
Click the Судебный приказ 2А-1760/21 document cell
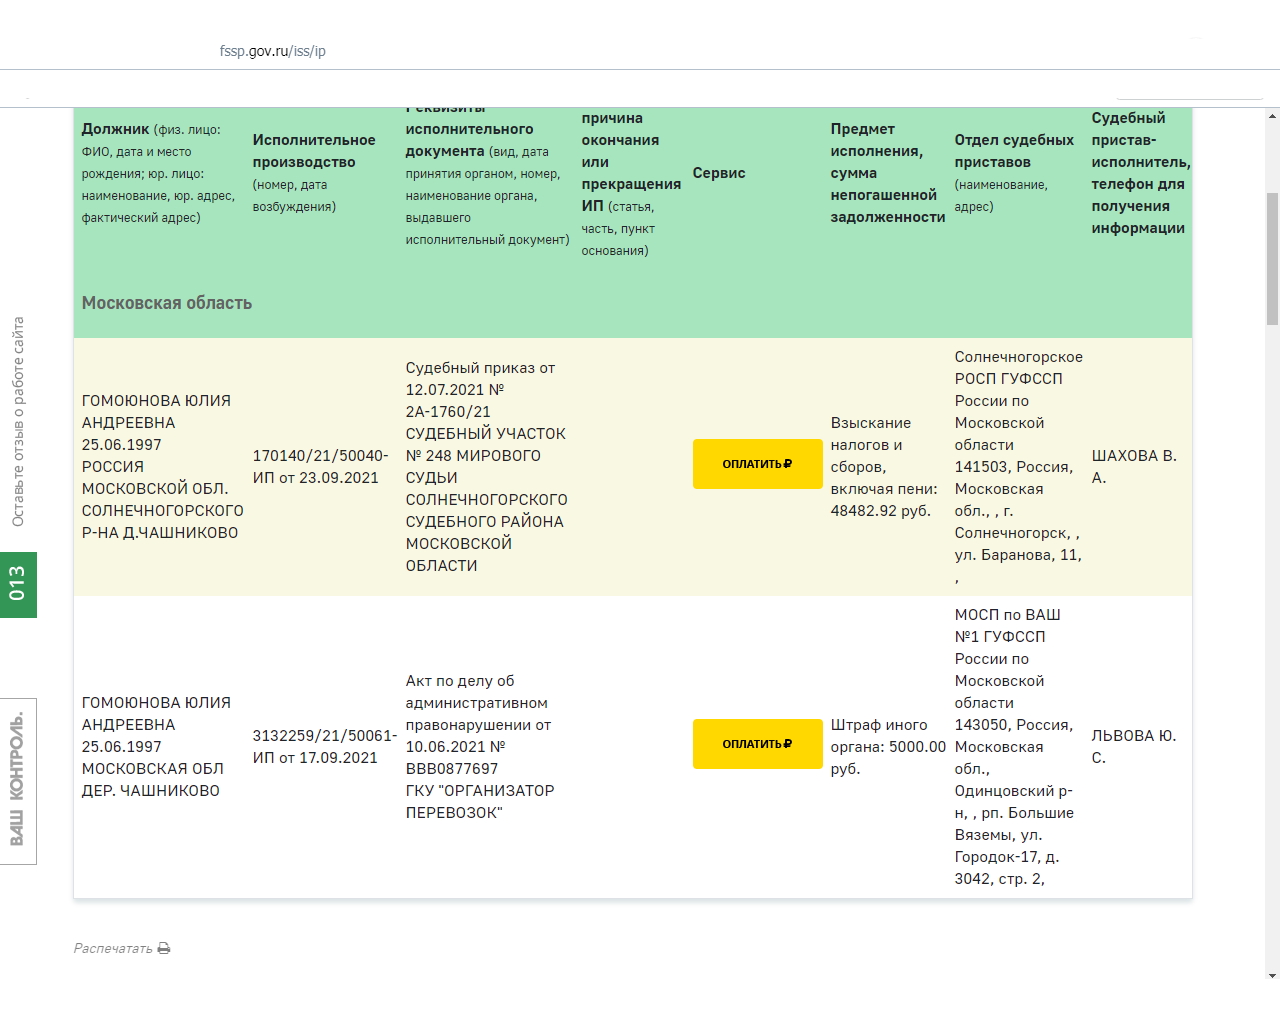tap(485, 467)
